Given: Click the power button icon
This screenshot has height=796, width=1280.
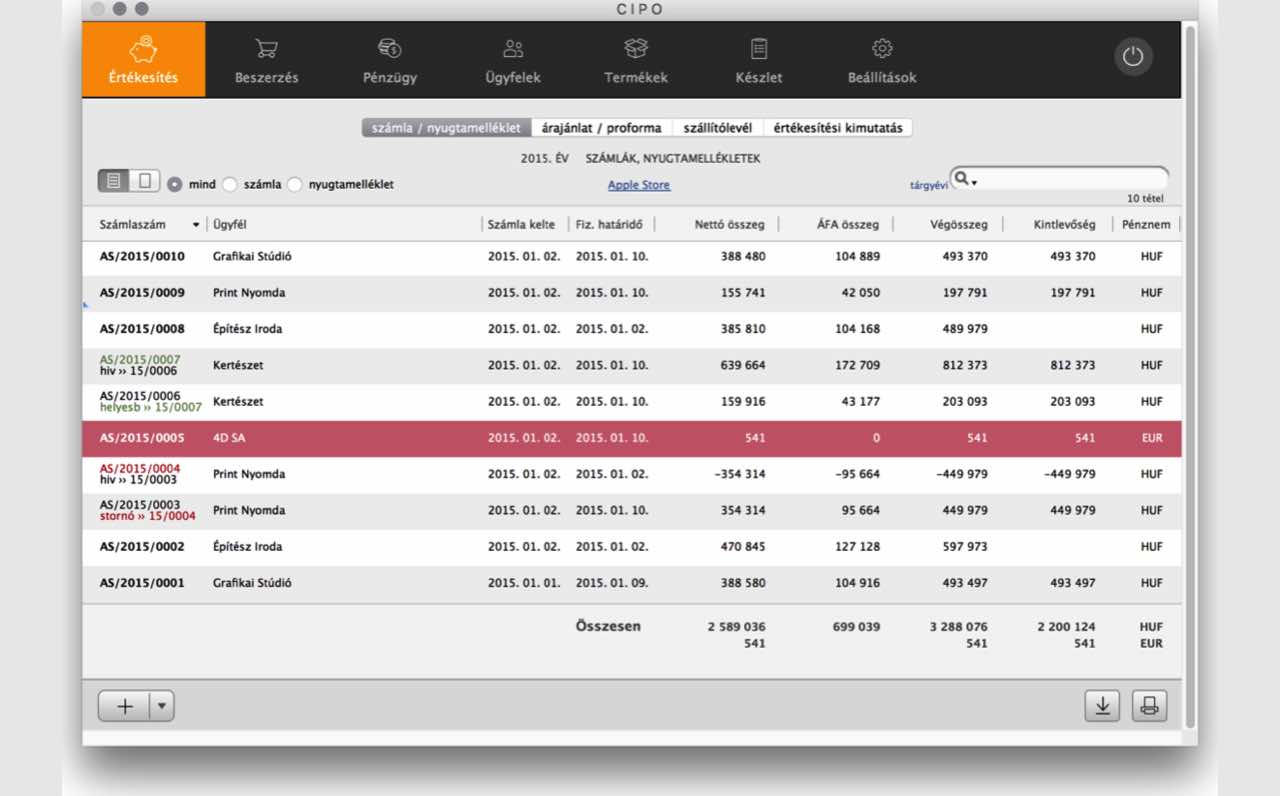Looking at the screenshot, I should 1133,57.
